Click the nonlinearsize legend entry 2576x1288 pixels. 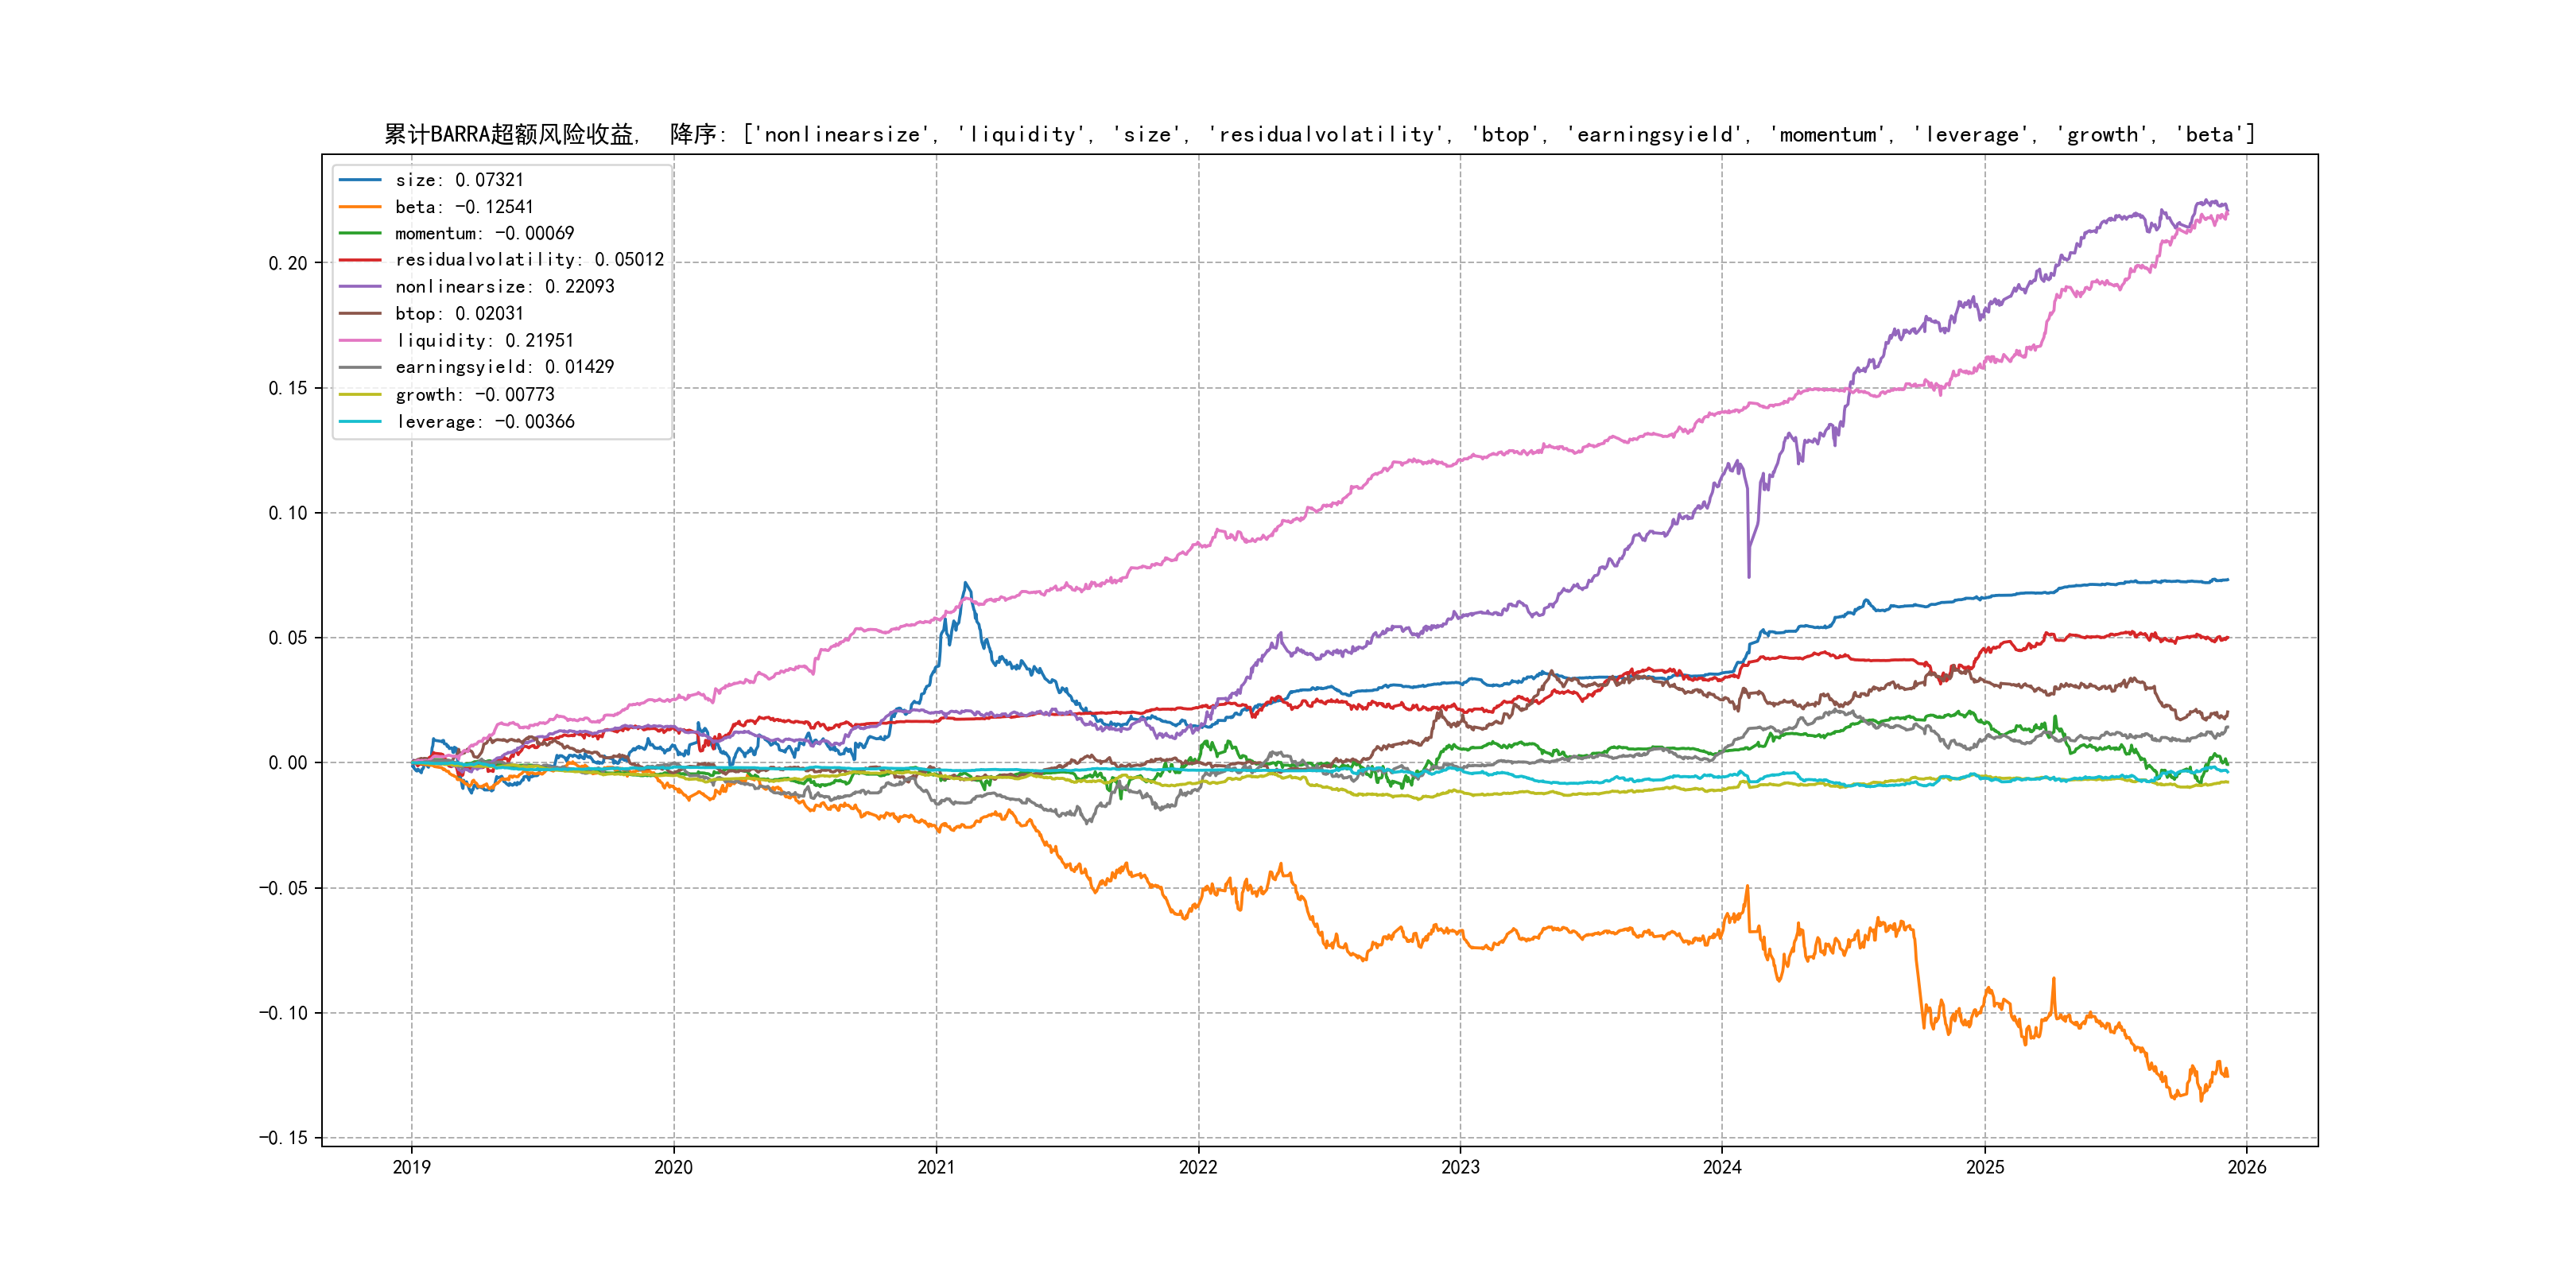(x=504, y=287)
